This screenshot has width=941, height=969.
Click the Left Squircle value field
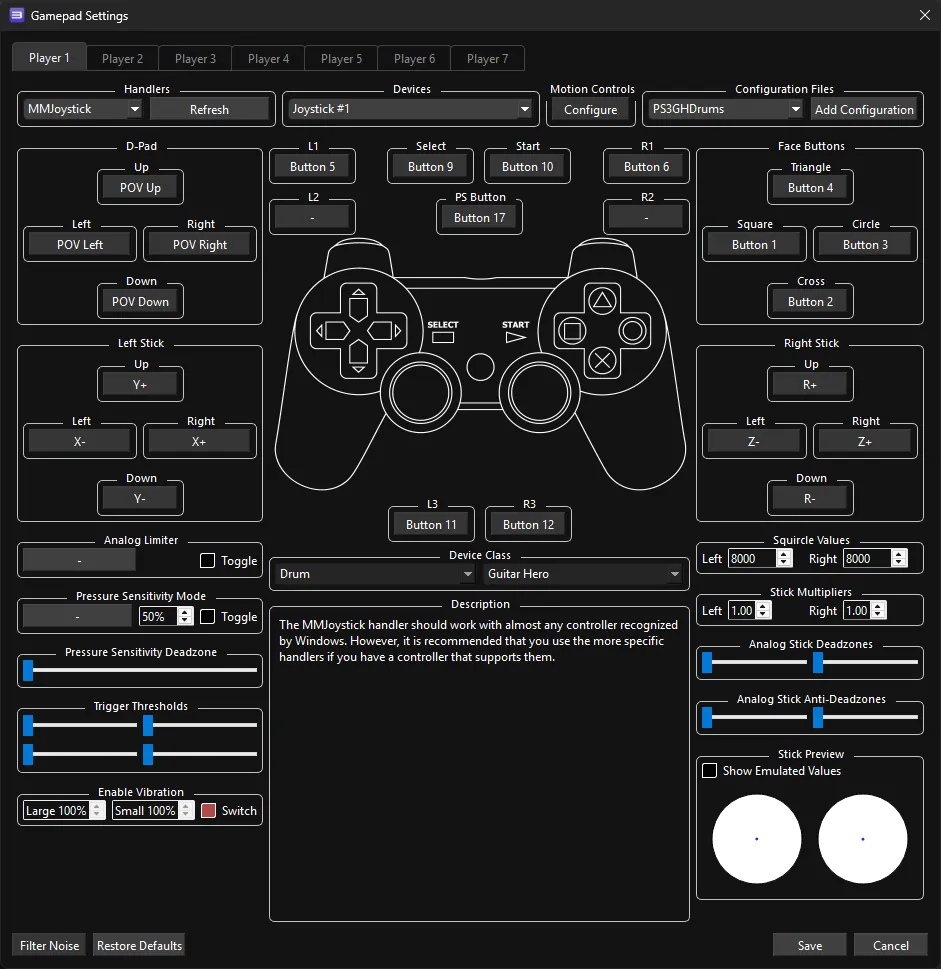[751, 559]
